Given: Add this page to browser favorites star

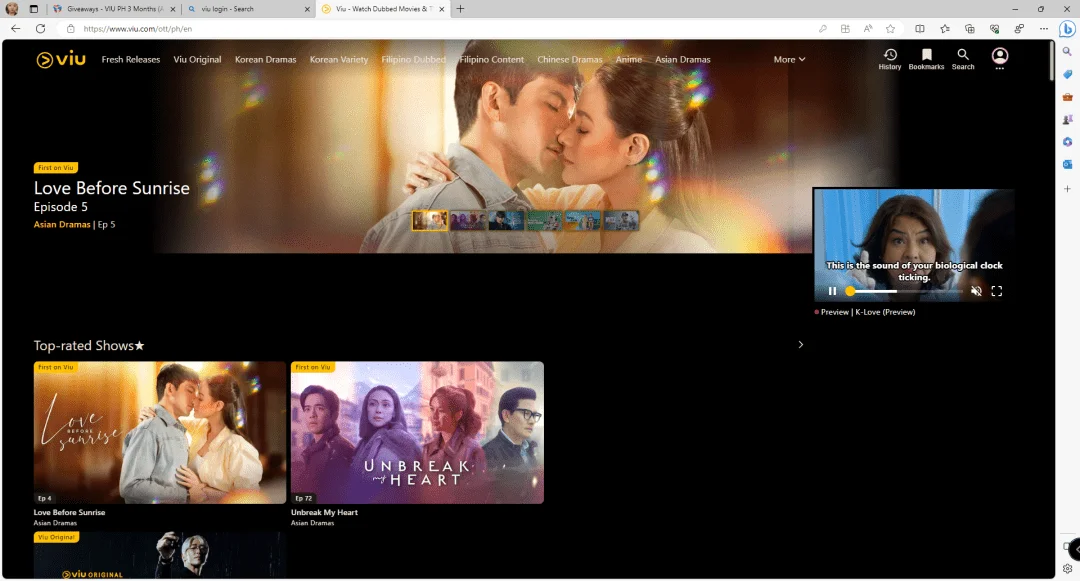Looking at the screenshot, I should pyautogui.click(x=891, y=29).
